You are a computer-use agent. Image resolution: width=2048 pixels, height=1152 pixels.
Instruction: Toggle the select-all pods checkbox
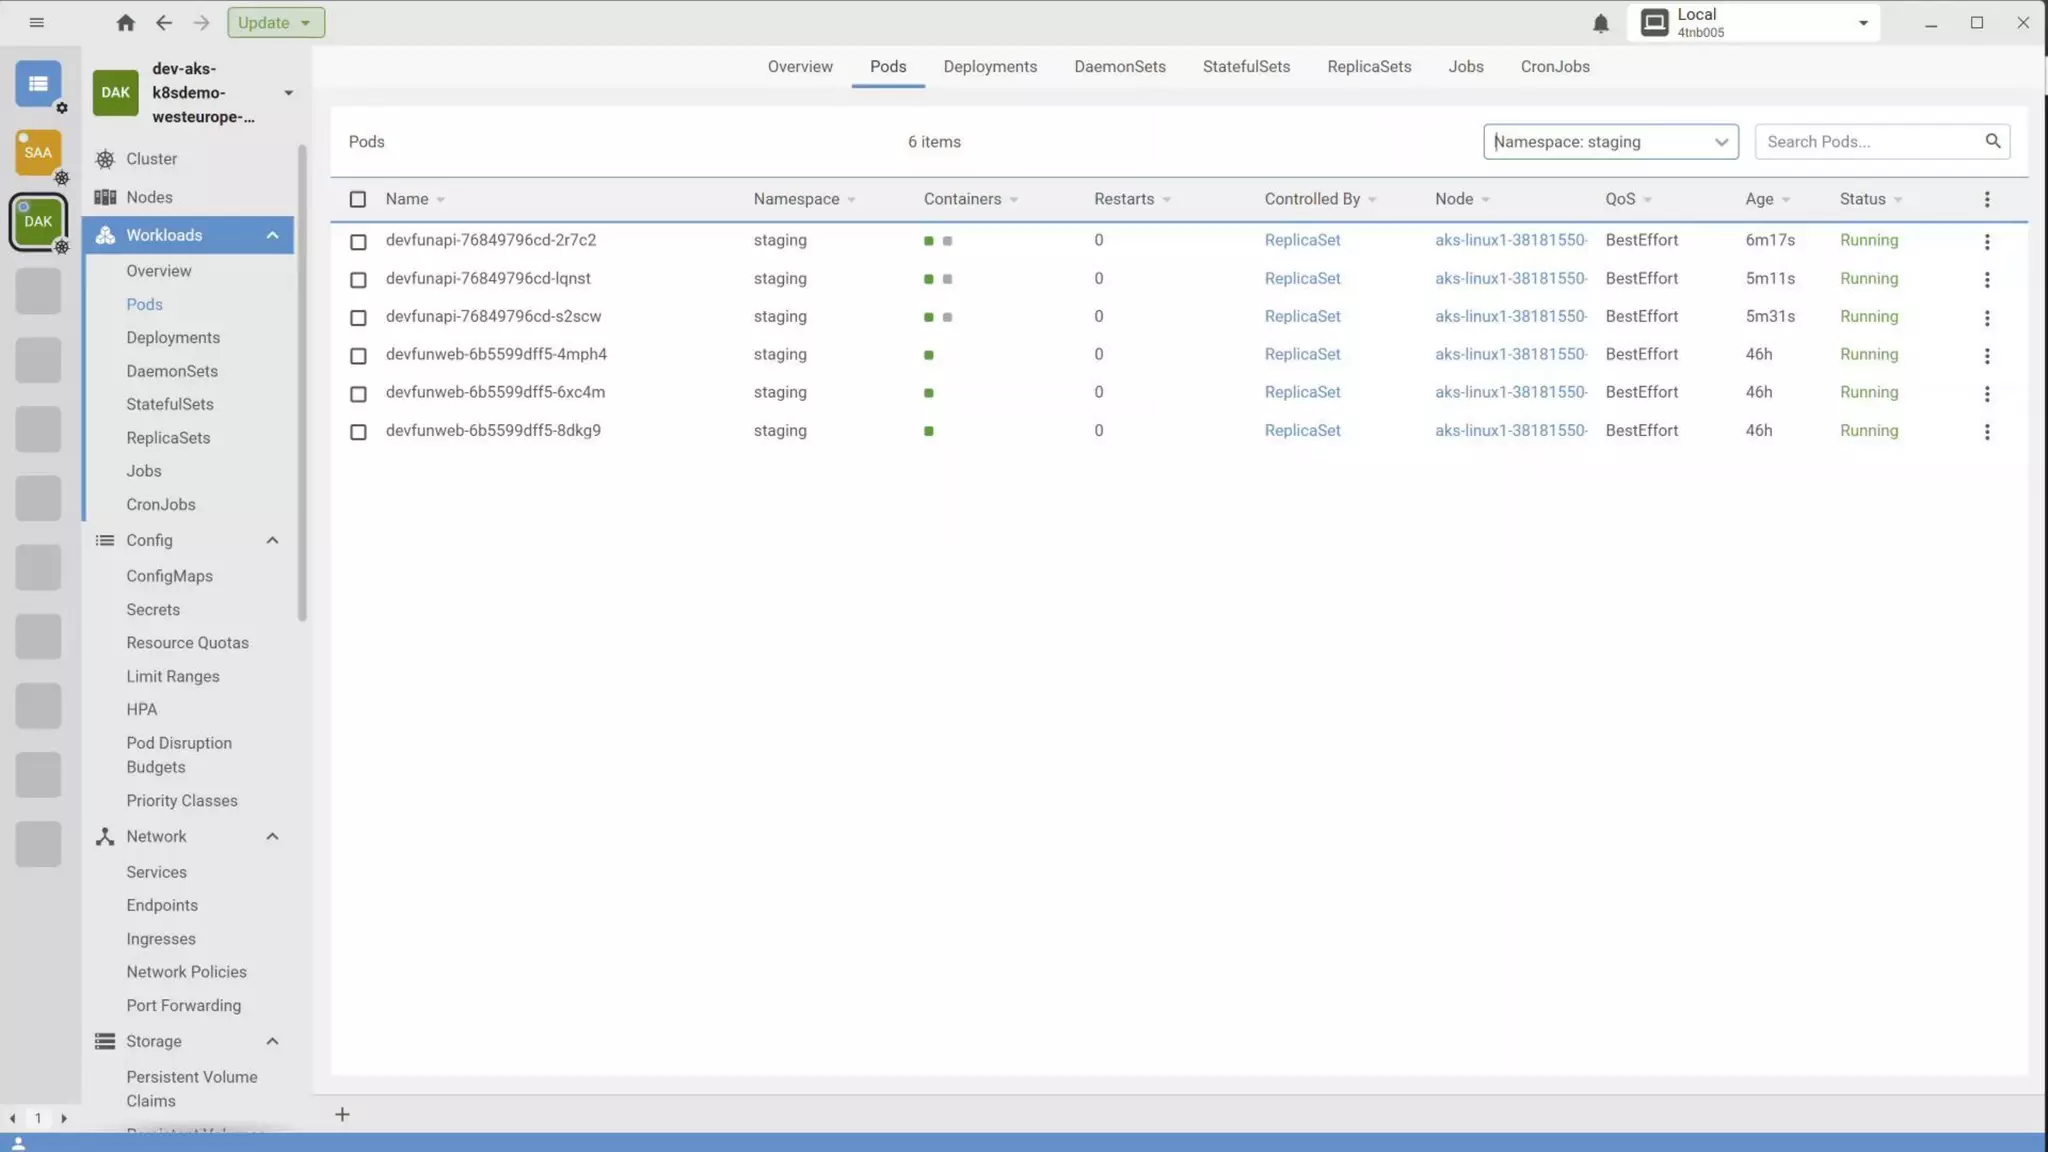pyautogui.click(x=358, y=199)
